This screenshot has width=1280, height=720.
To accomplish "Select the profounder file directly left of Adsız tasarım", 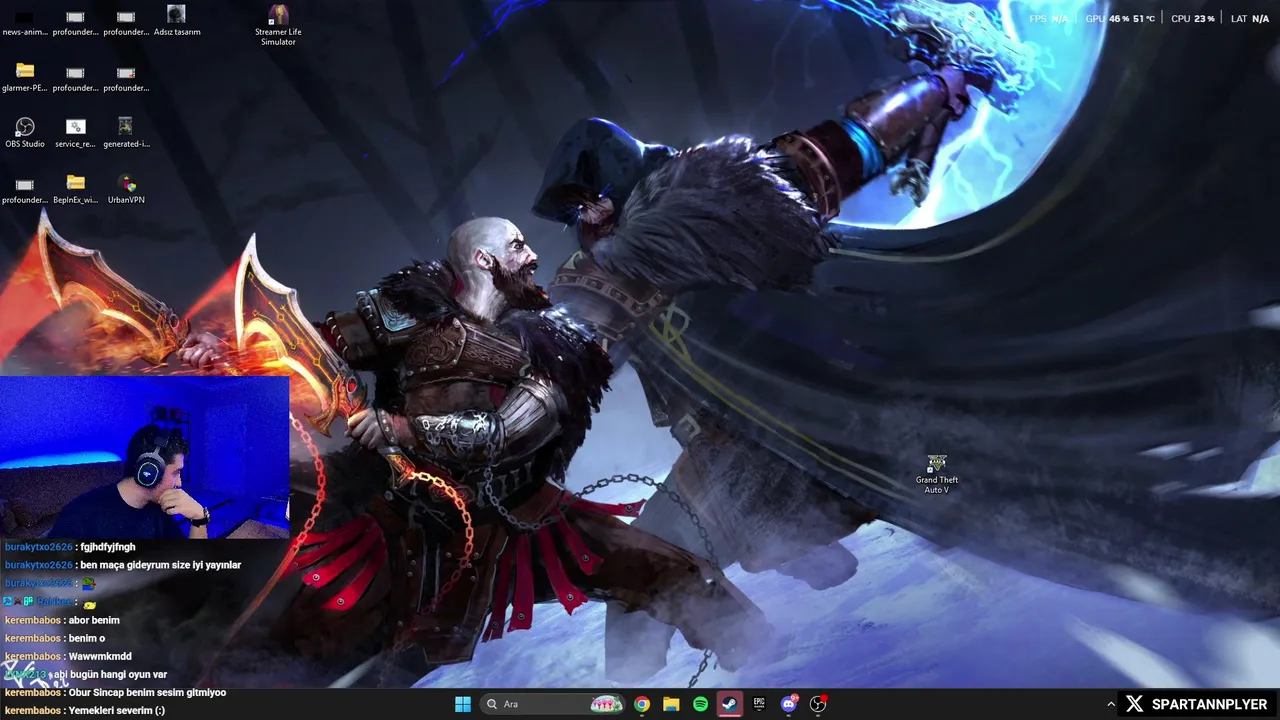I will coord(126,21).
